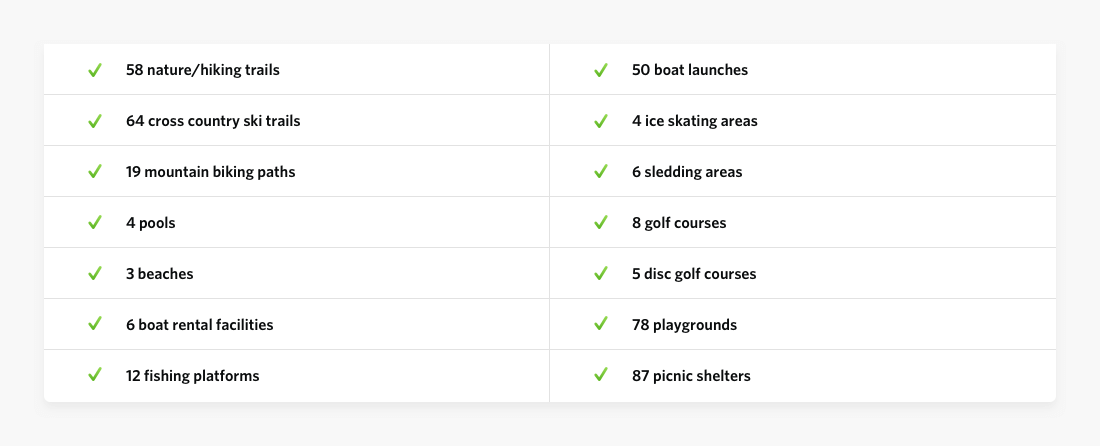Viewport: 1100px width, 446px height.
Task: Click the "58 nature/hiking trails" text
Action: click(x=203, y=70)
